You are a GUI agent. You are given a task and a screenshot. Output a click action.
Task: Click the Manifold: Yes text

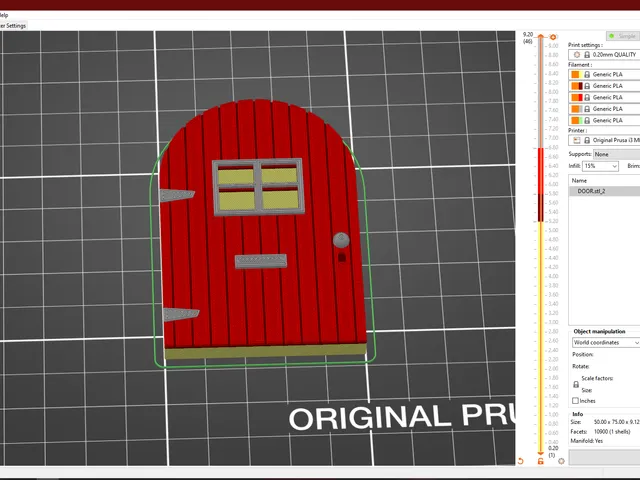[x=586, y=441]
